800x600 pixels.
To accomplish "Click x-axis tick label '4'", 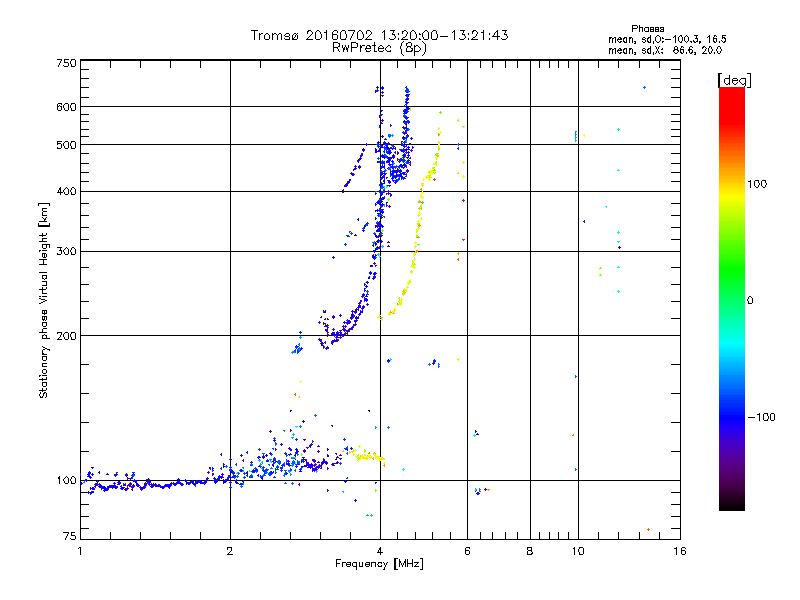I will [x=380, y=551].
